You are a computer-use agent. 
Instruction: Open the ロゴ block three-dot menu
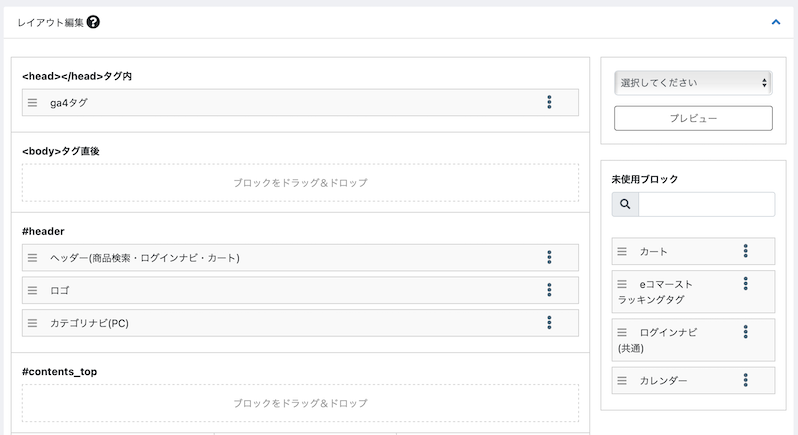(x=549, y=290)
